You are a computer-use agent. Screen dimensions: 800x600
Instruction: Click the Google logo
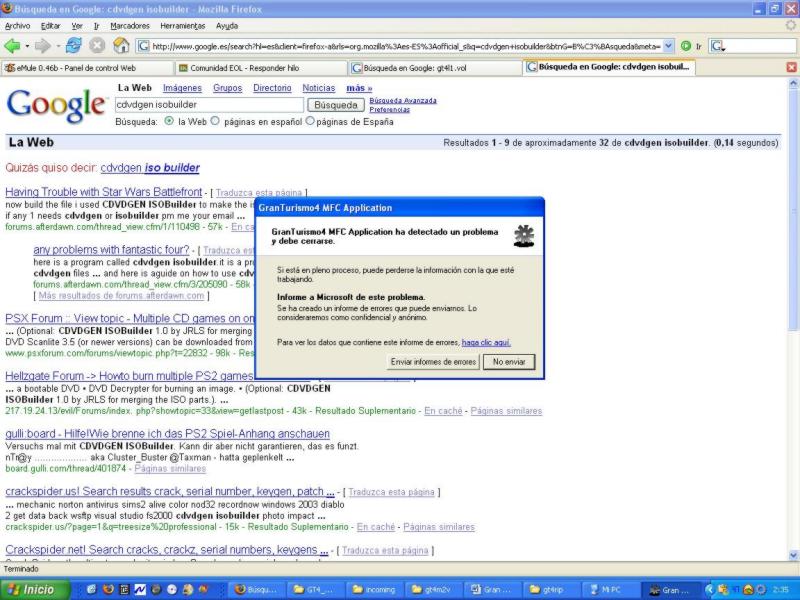click(x=56, y=106)
